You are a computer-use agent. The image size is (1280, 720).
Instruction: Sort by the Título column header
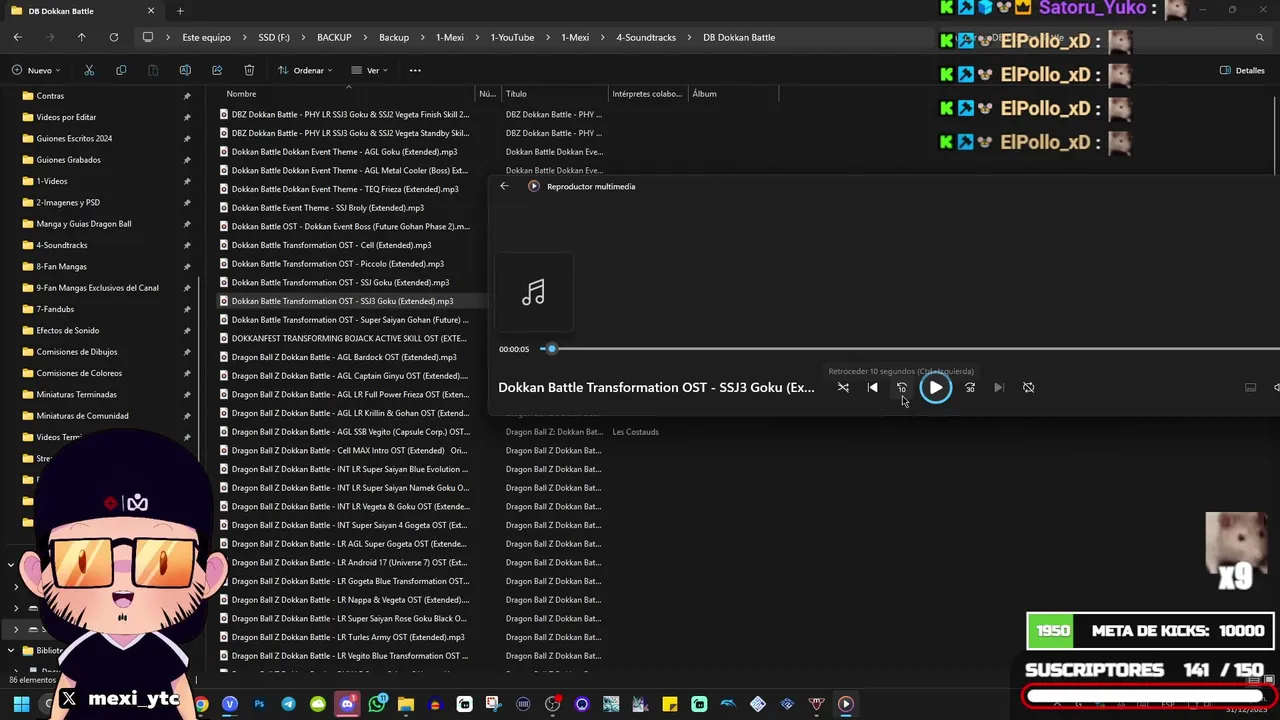point(516,94)
